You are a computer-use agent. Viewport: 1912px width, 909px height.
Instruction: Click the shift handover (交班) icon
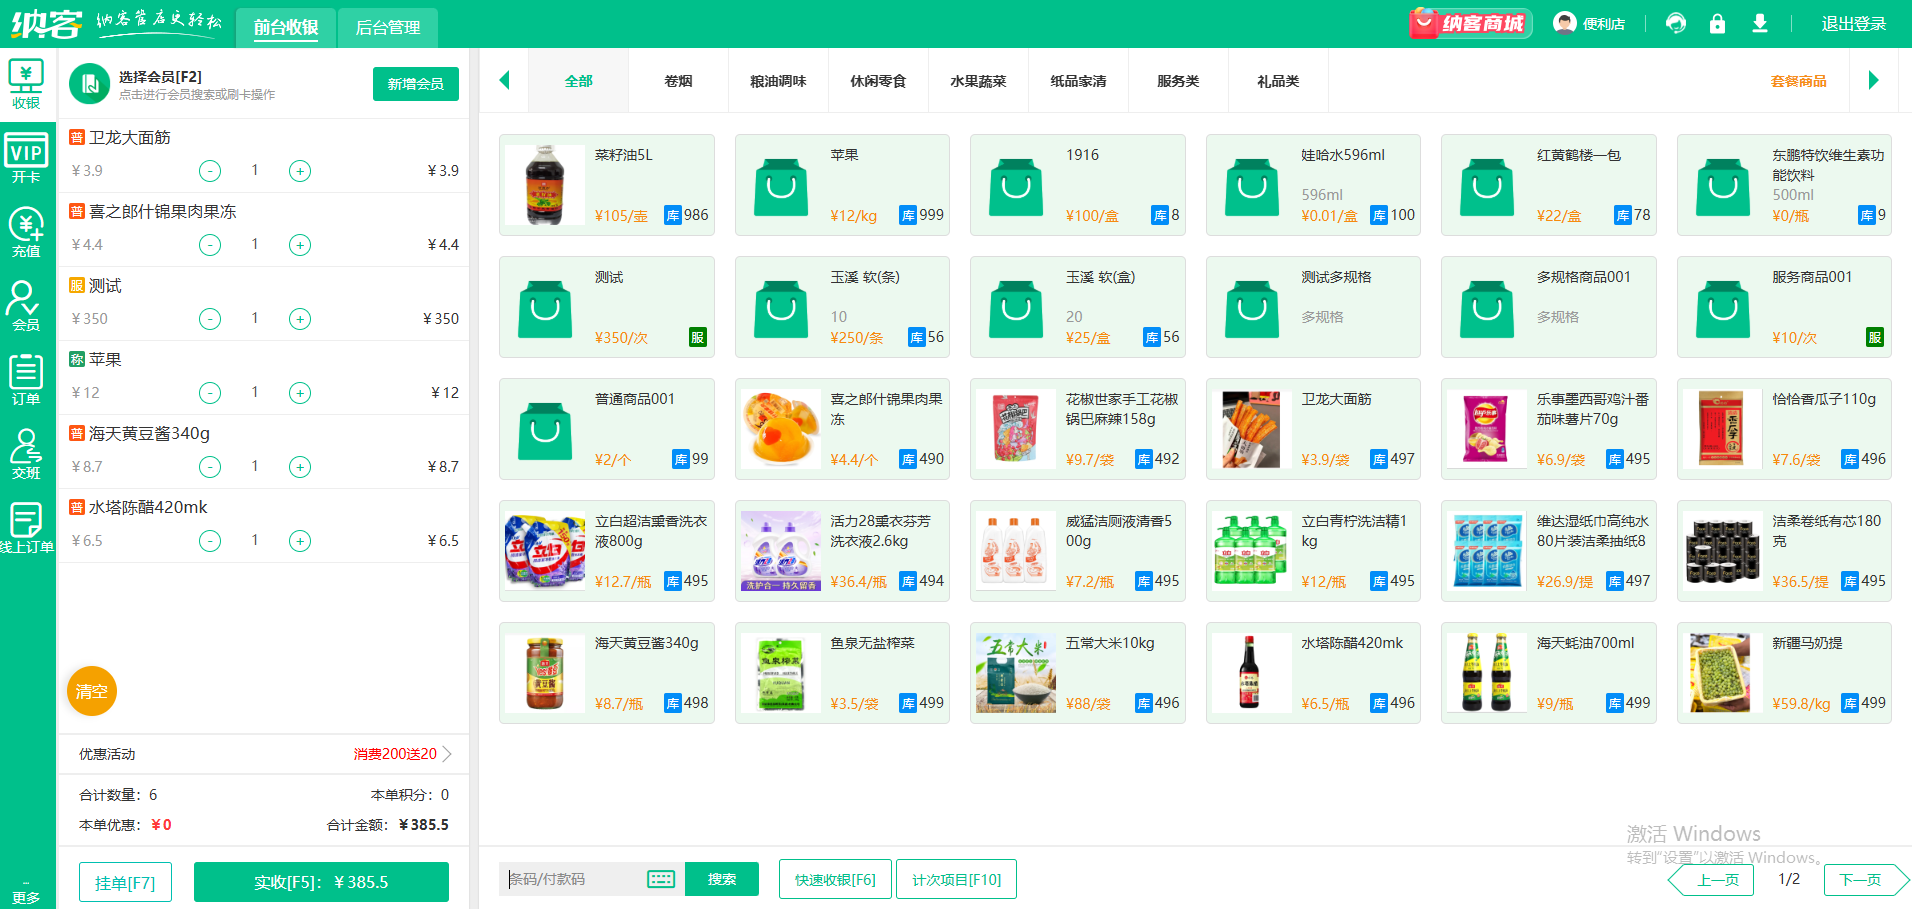[26, 454]
